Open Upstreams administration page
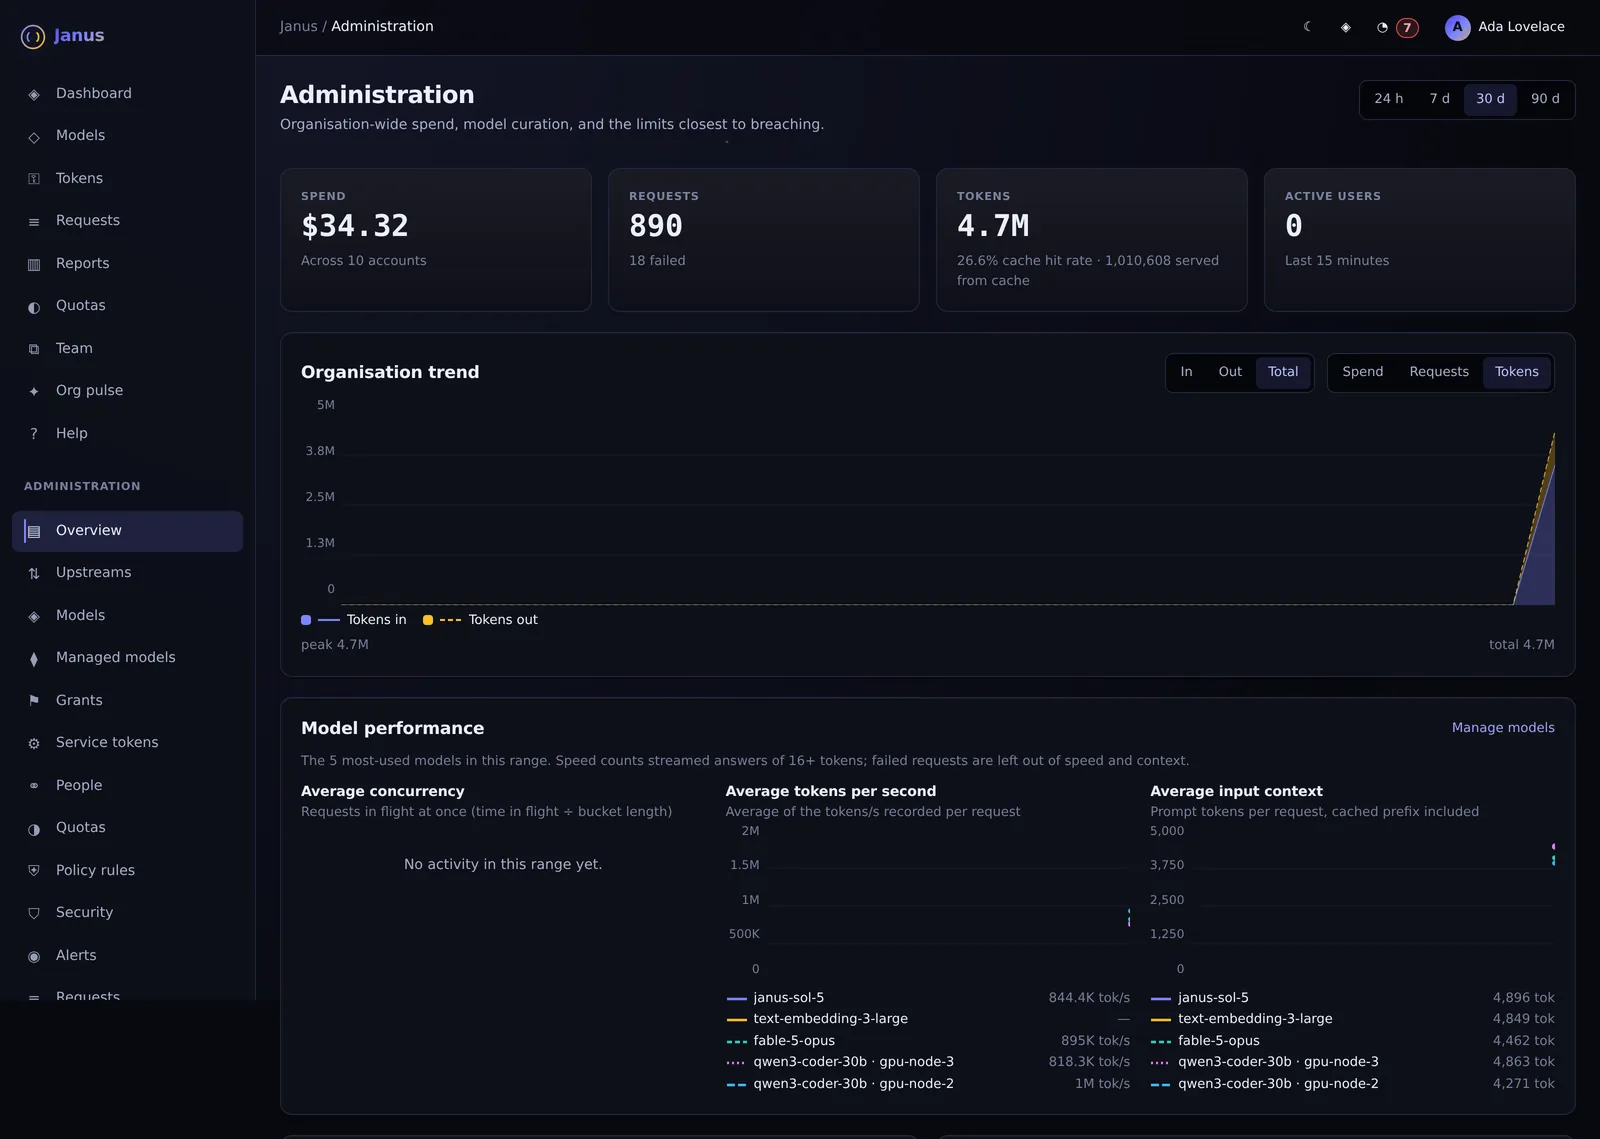Screen dimensions: 1600x1139 coord(127,573)
